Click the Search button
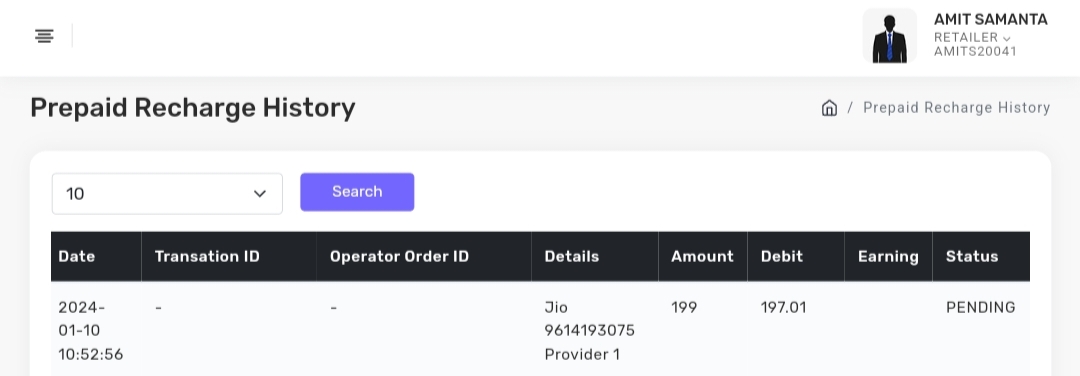 click(357, 191)
